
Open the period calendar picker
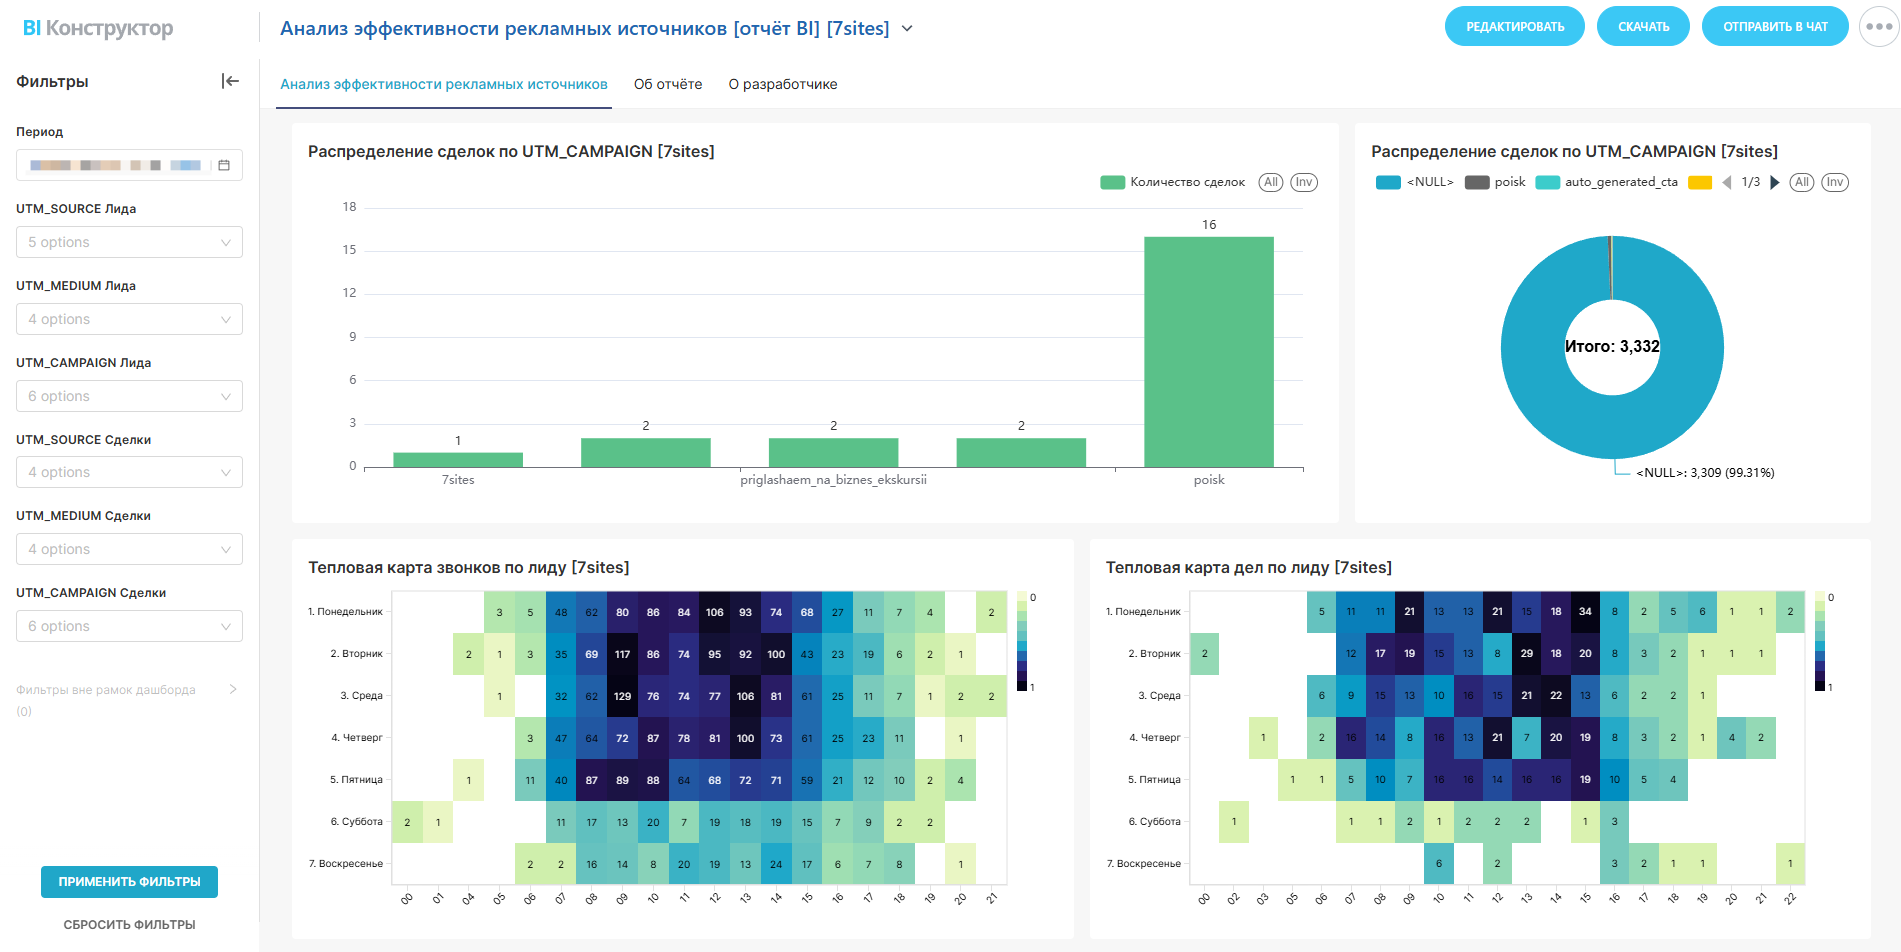[x=224, y=165]
